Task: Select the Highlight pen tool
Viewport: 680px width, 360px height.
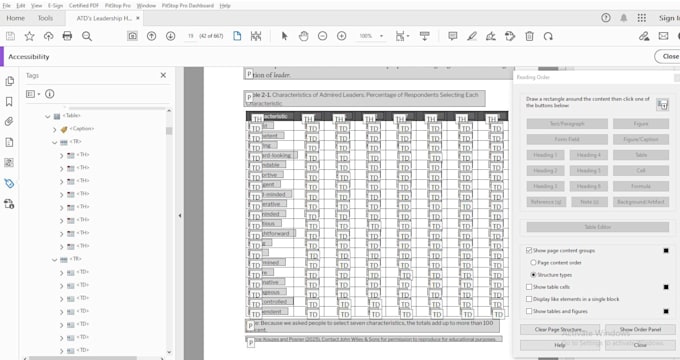Action: (472, 36)
